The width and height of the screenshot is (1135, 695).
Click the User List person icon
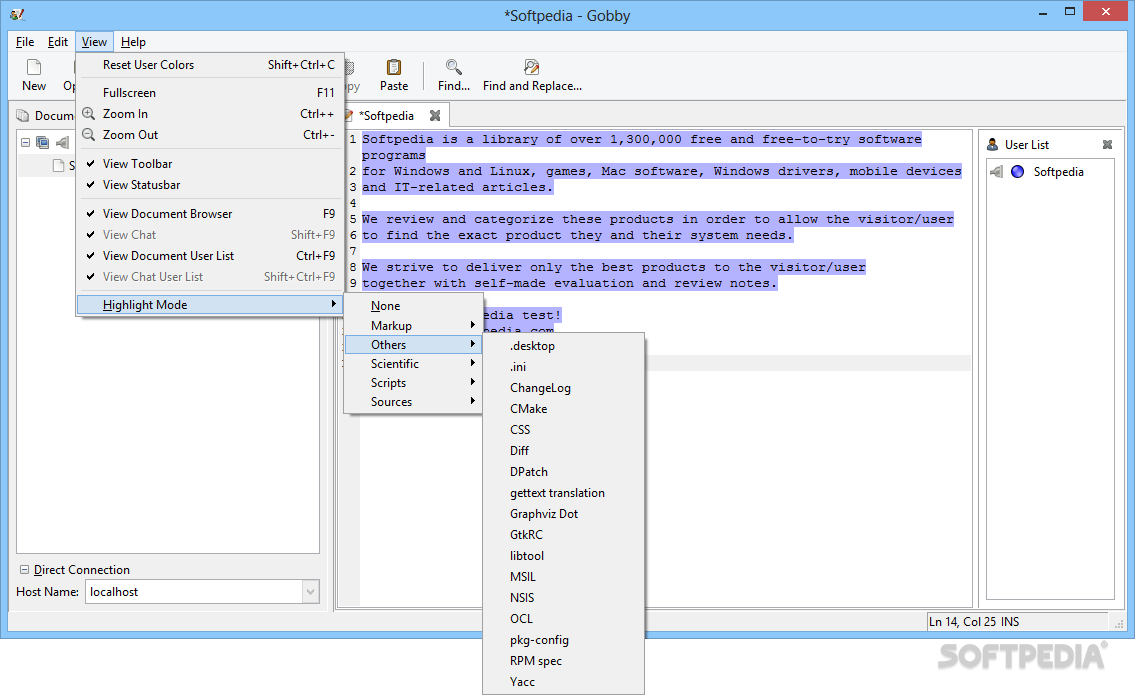(x=992, y=145)
